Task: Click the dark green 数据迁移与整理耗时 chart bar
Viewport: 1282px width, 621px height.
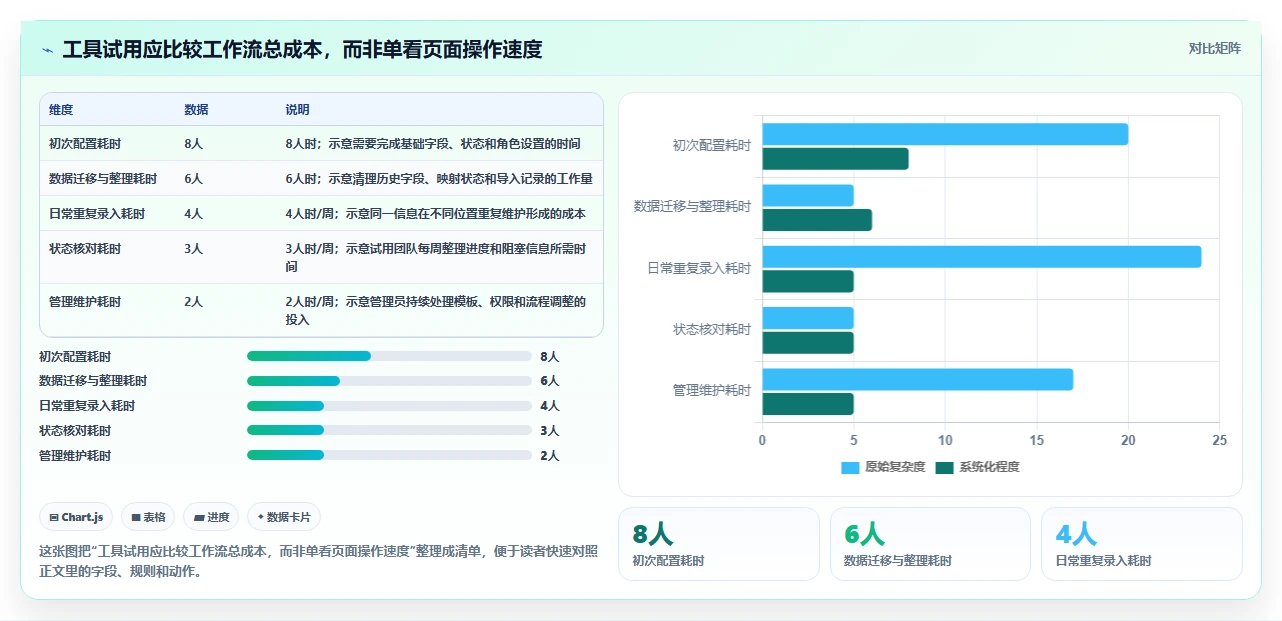Action: tap(817, 220)
